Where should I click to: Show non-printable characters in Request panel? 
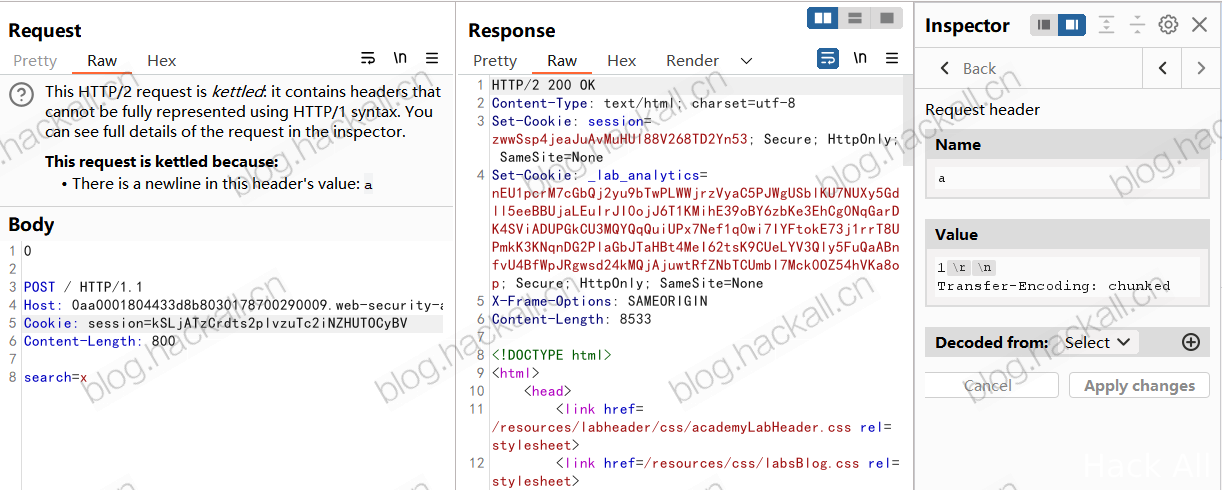[x=400, y=59]
